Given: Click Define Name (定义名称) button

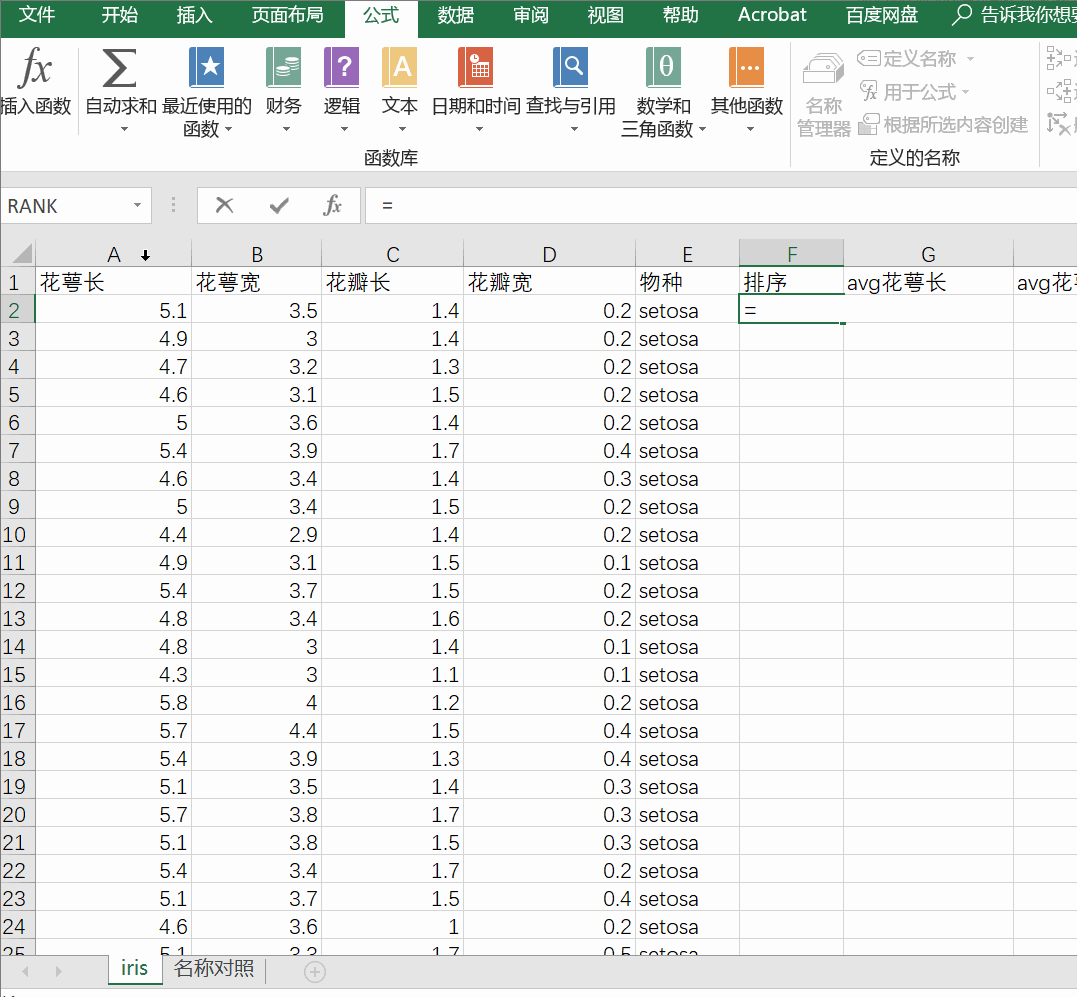Looking at the screenshot, I should [x=907, y=58].
